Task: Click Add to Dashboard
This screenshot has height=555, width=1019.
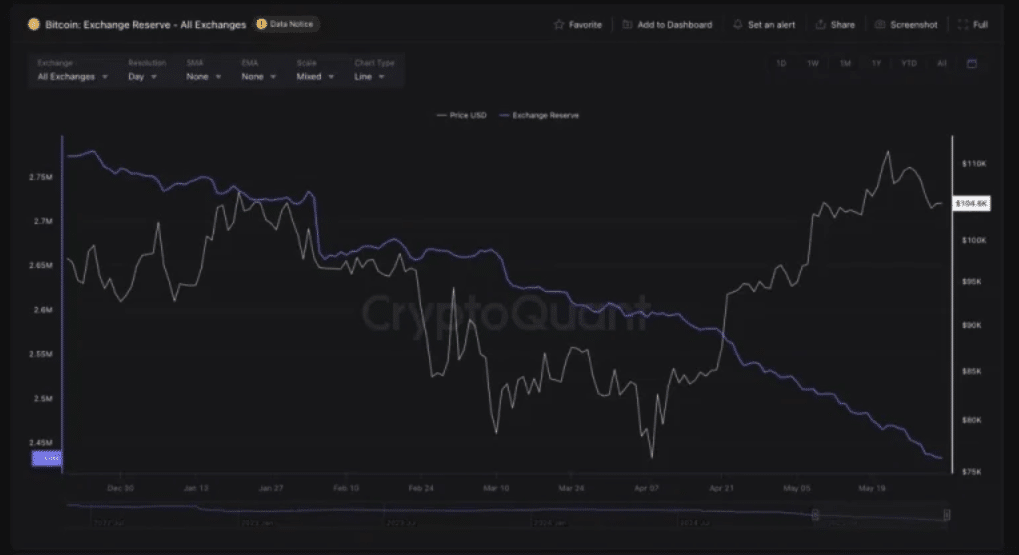Action: (x=667, y=25)
